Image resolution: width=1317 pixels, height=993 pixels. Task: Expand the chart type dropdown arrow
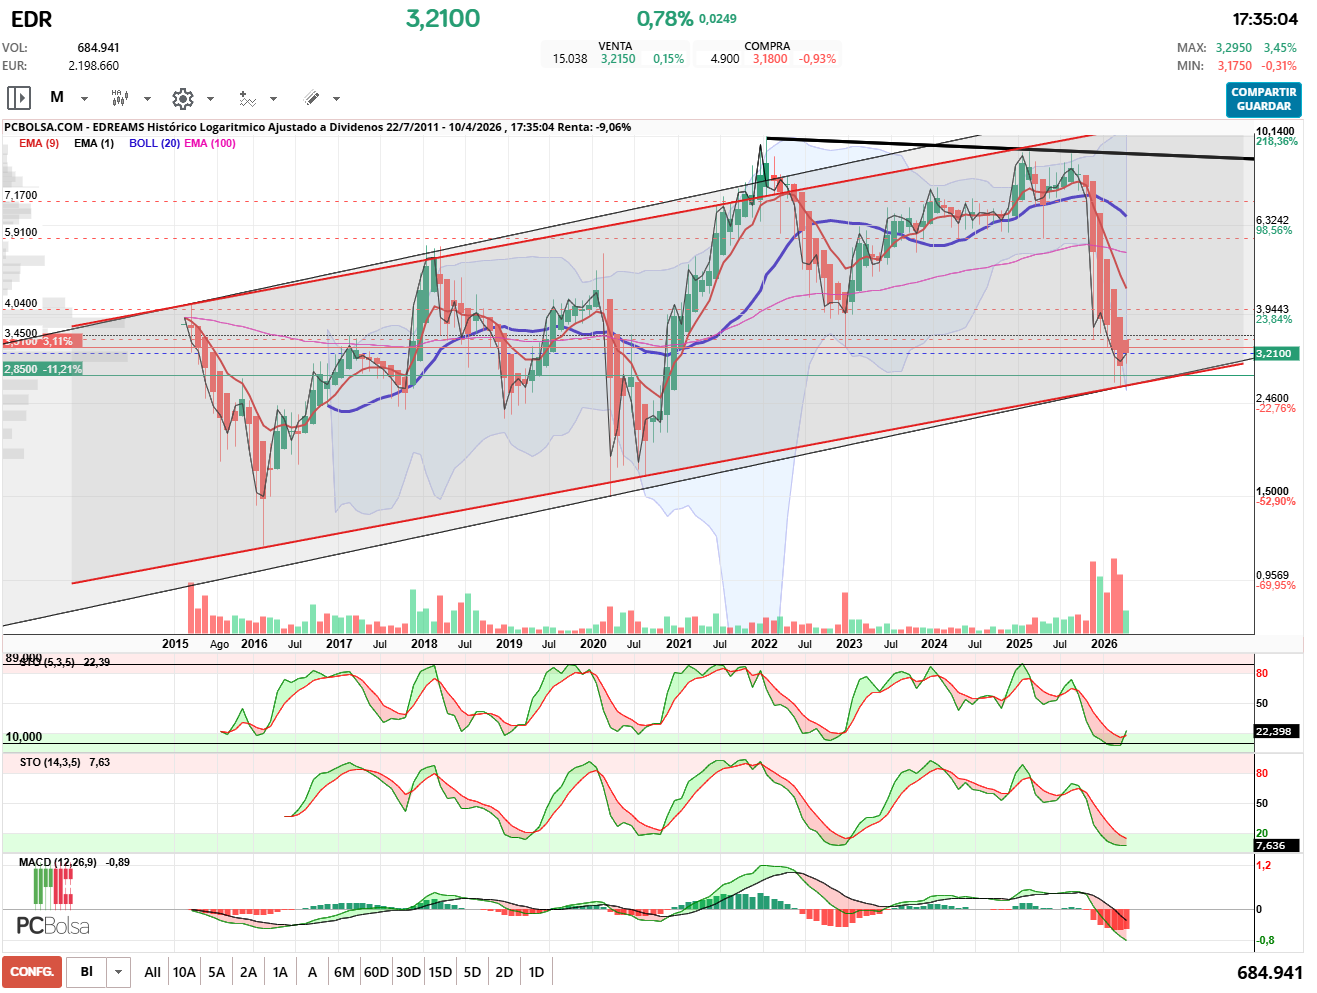pyautogui.click(x=147, y=99)
